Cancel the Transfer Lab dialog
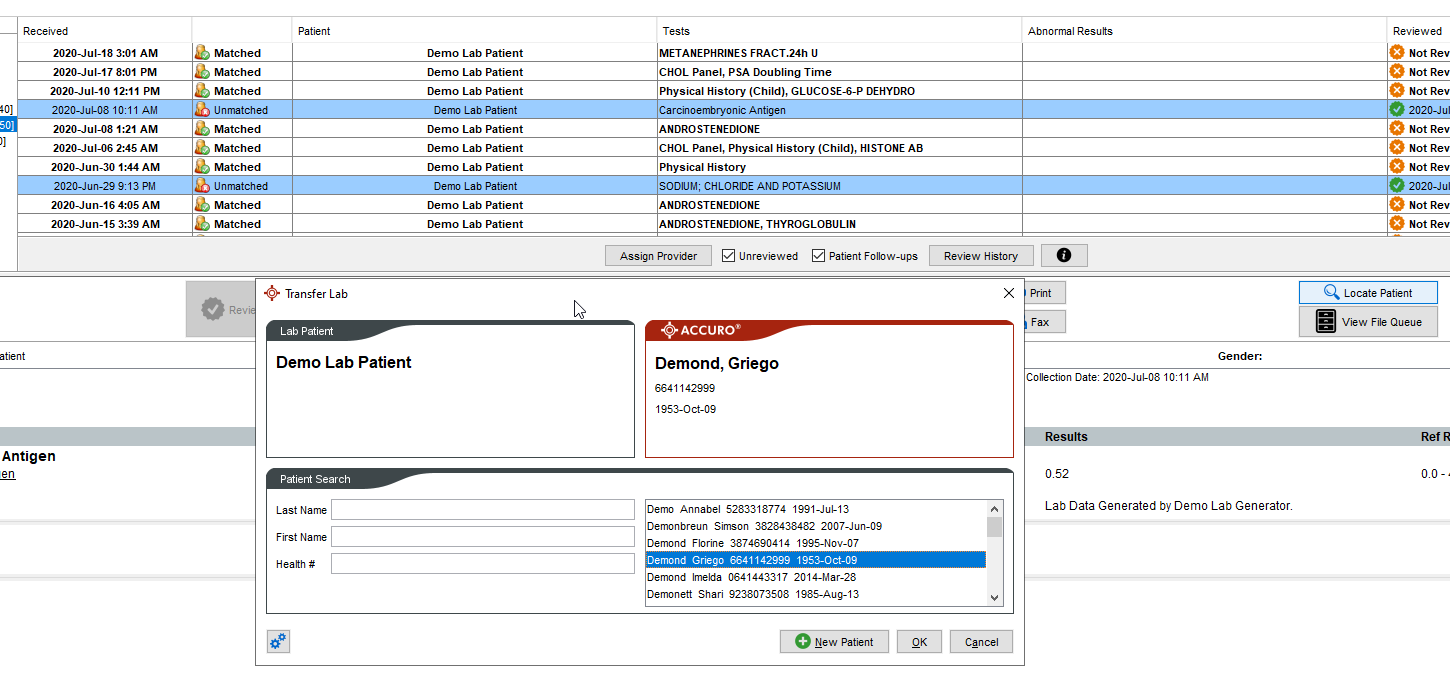The image size is (1450, 684). click(981, 642)
